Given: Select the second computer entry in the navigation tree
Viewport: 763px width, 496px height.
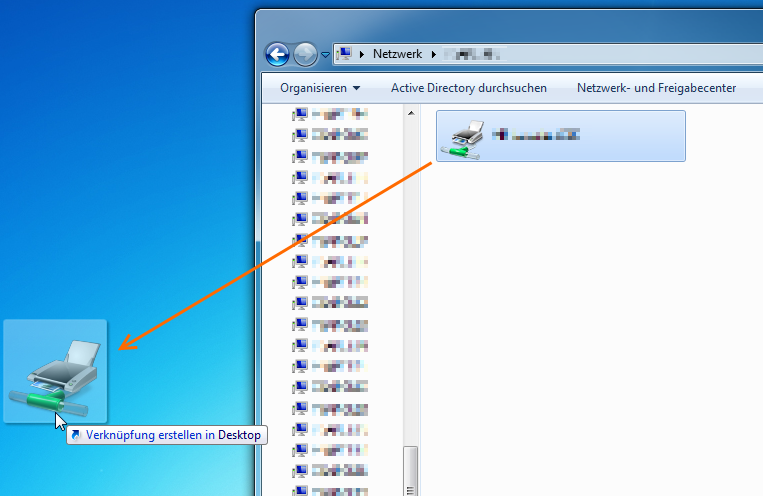Looking at the screenshot, I should point(300,135).
